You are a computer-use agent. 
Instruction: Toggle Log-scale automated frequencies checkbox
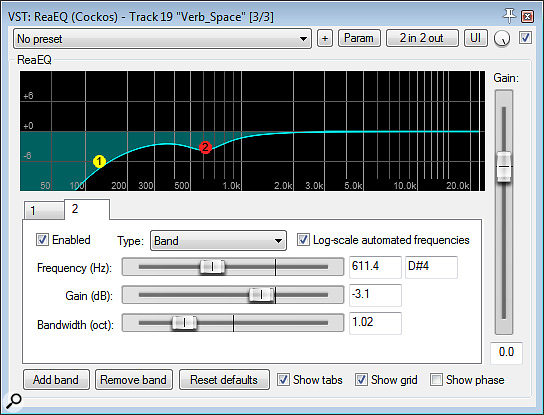coord(303,240)
